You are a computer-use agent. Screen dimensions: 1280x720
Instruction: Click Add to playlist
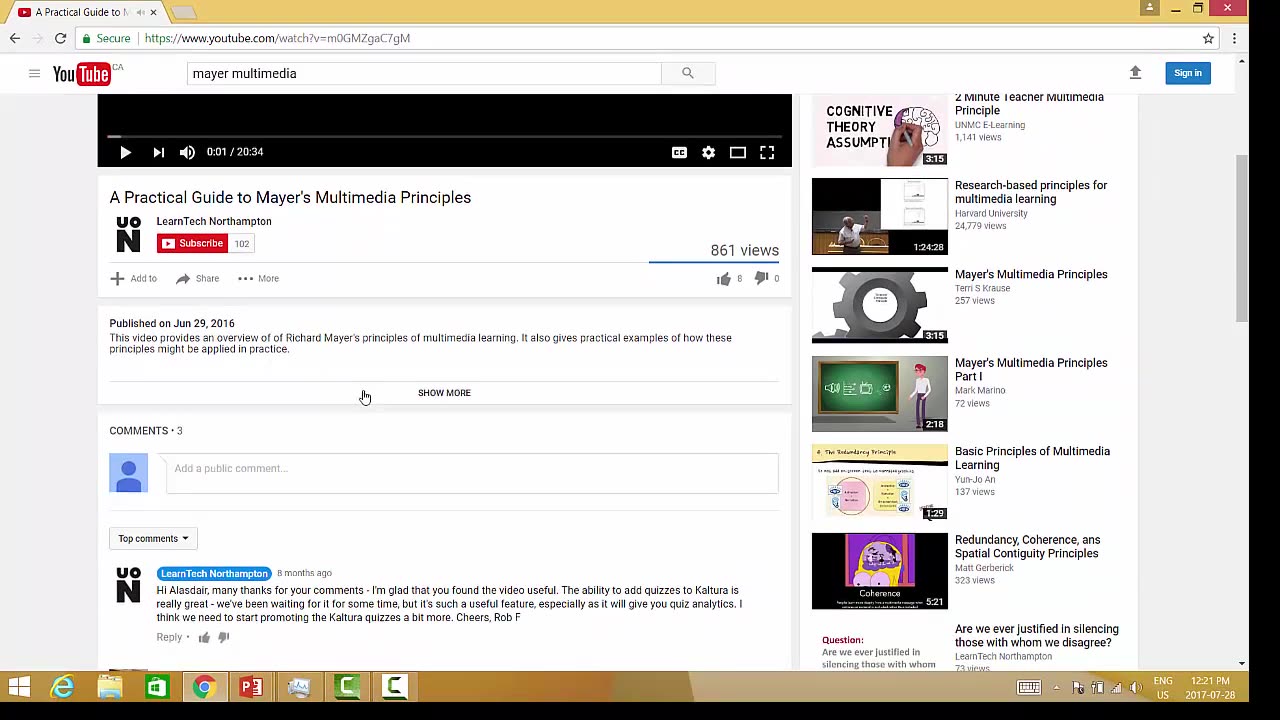coord(134,278)
